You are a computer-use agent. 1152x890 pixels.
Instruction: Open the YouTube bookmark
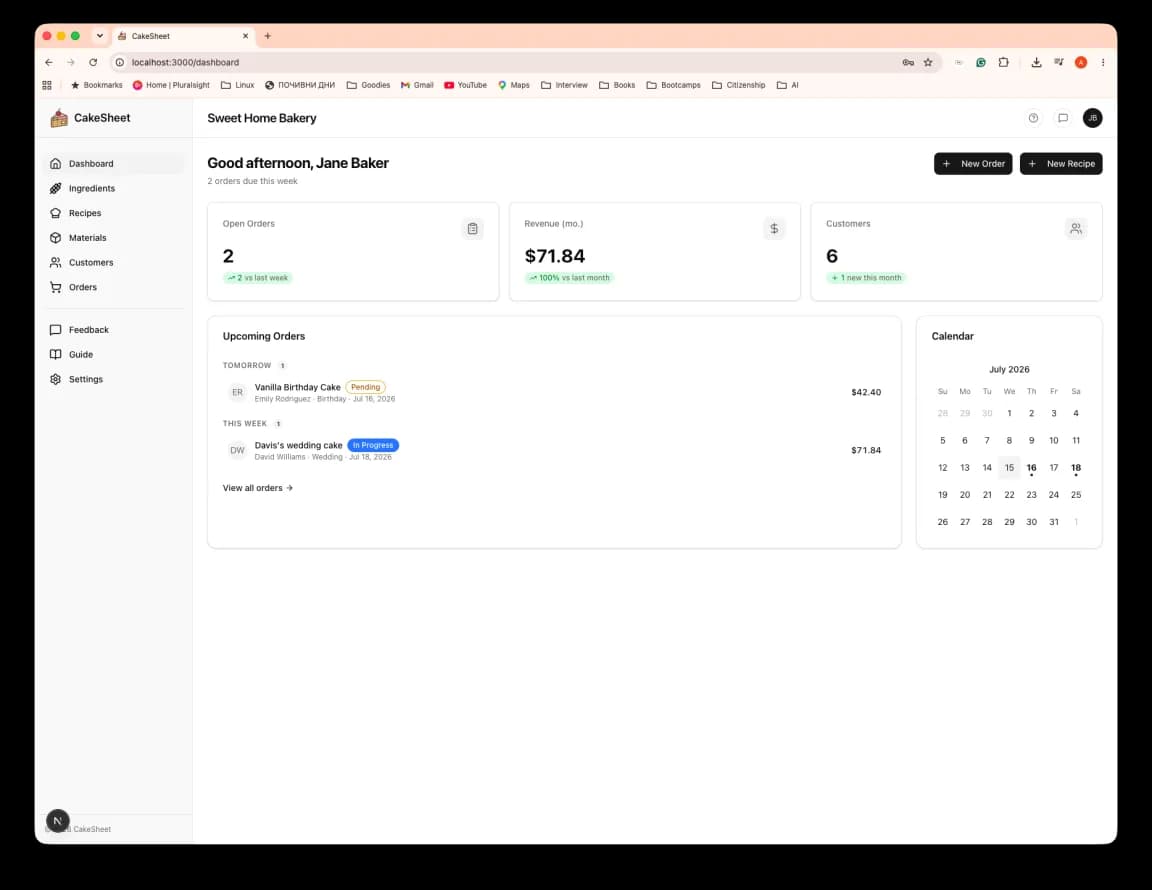click(x=465, y=85)
